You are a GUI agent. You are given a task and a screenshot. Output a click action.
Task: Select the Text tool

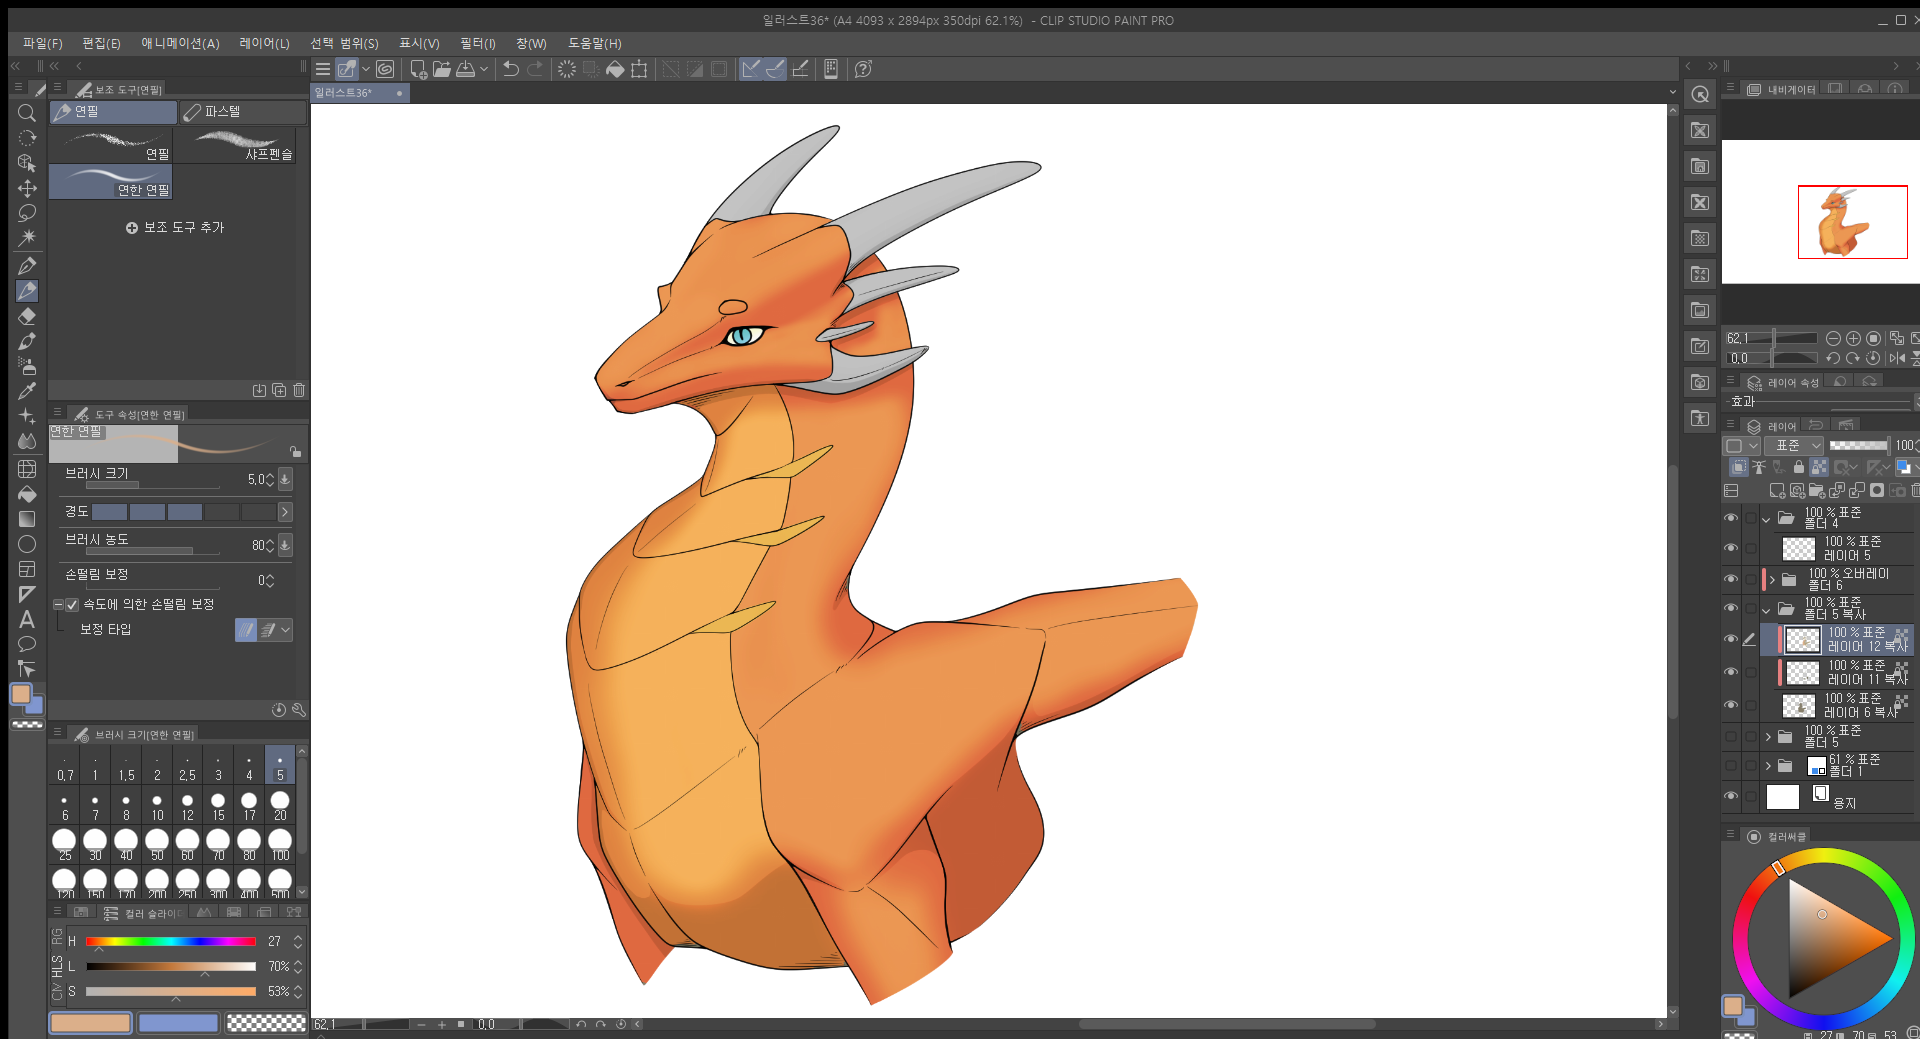(27, 619)
